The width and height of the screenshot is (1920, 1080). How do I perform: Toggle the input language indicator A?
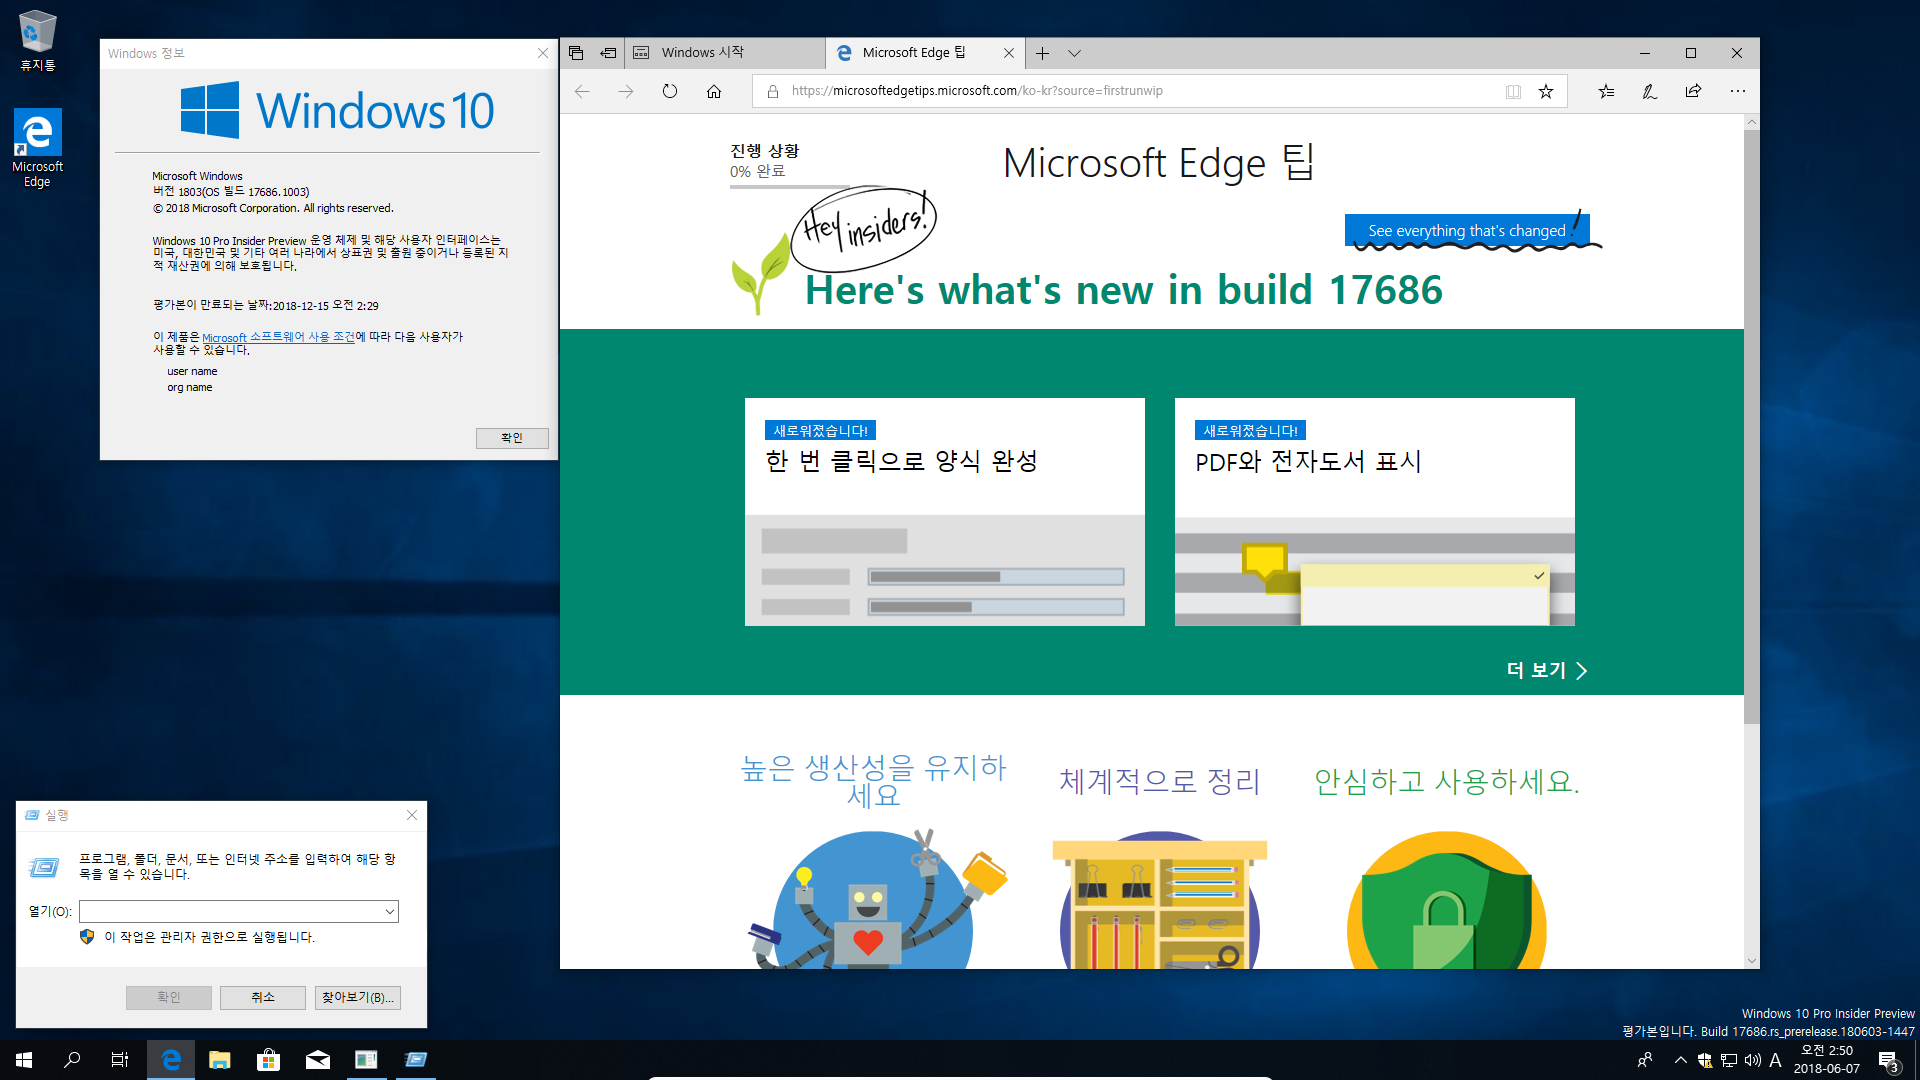point(1776,1061)
